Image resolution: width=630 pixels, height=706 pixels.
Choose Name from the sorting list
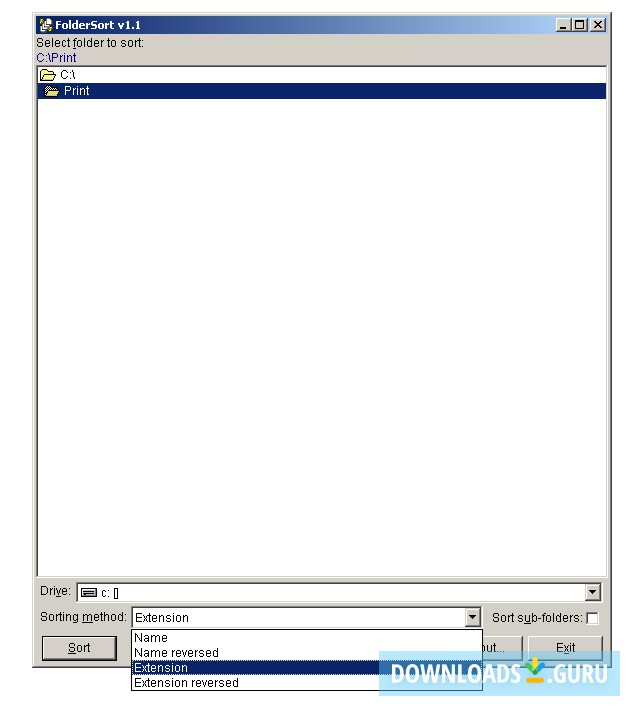tap(307, 638)
